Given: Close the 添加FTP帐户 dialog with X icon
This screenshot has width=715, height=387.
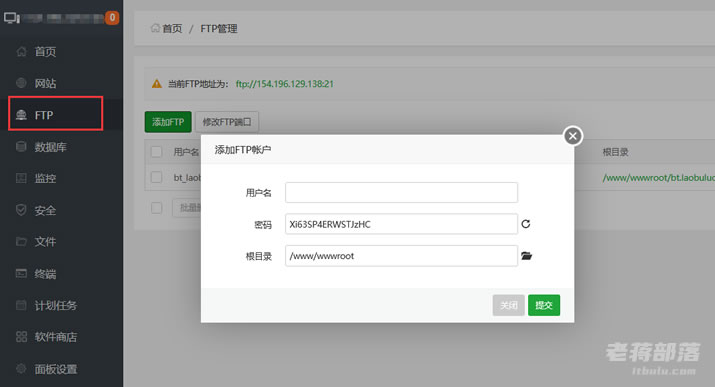Looking at the screenshot, I should 573,136.
